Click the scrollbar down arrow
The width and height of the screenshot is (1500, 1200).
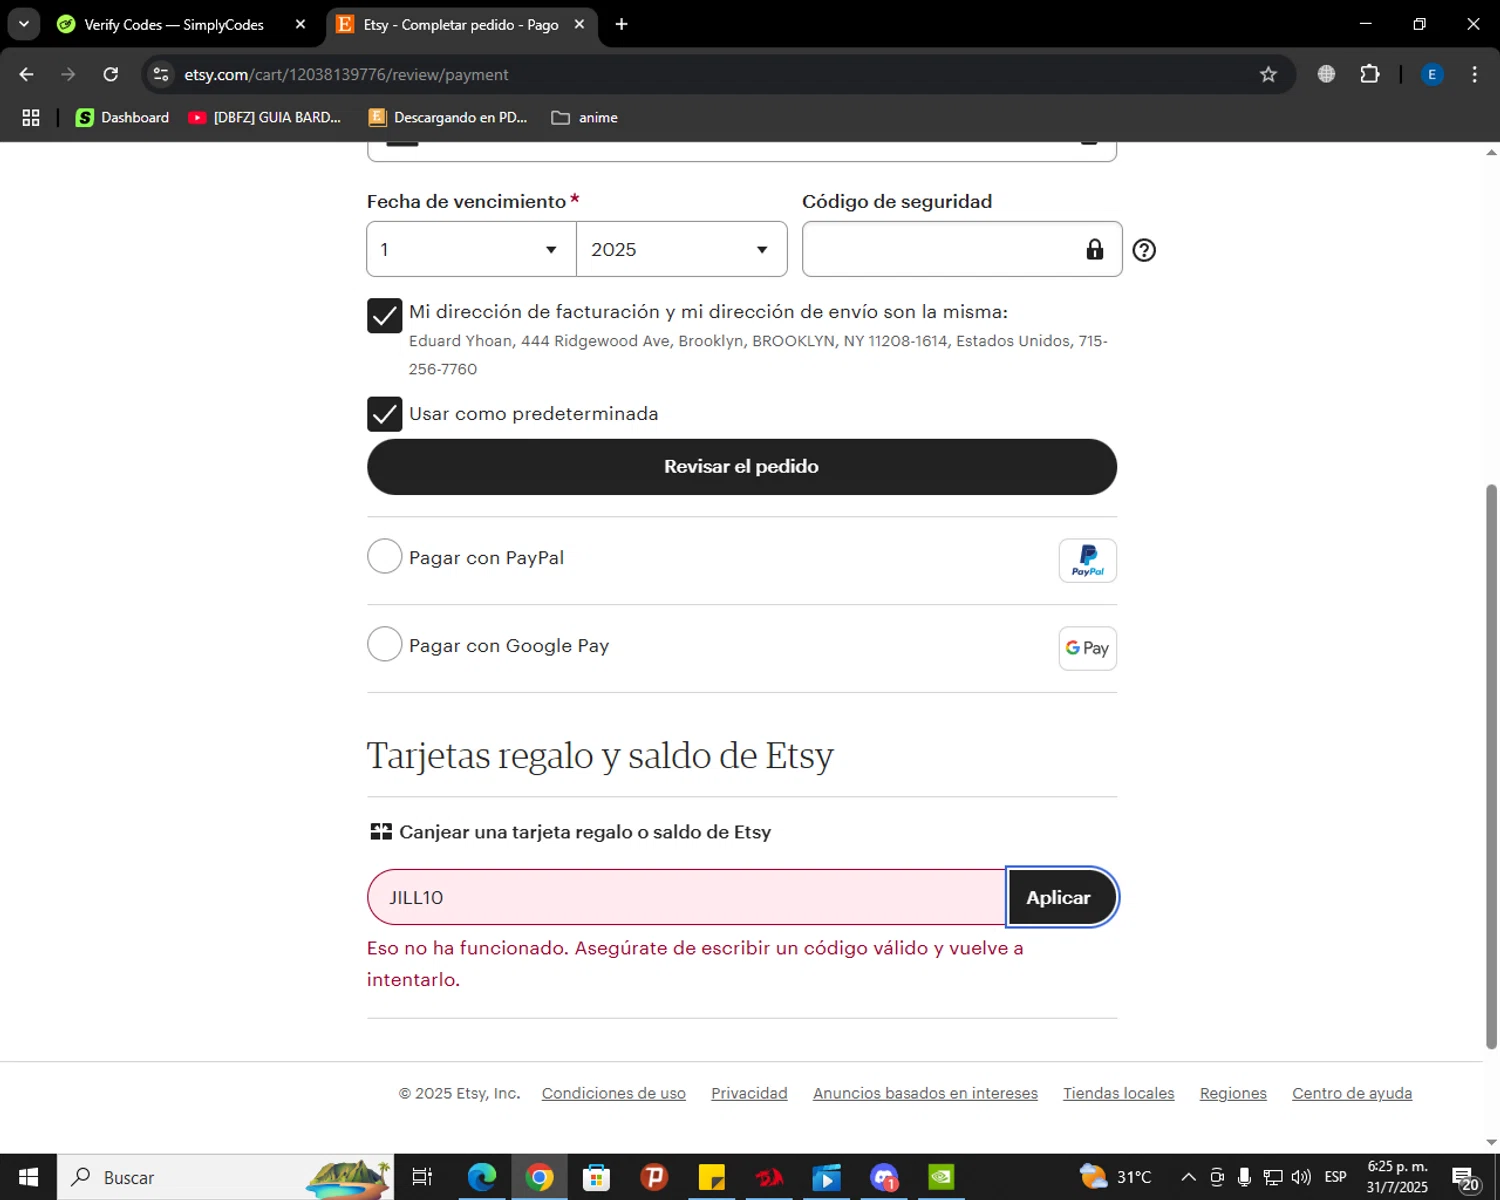point(1491,1142)
